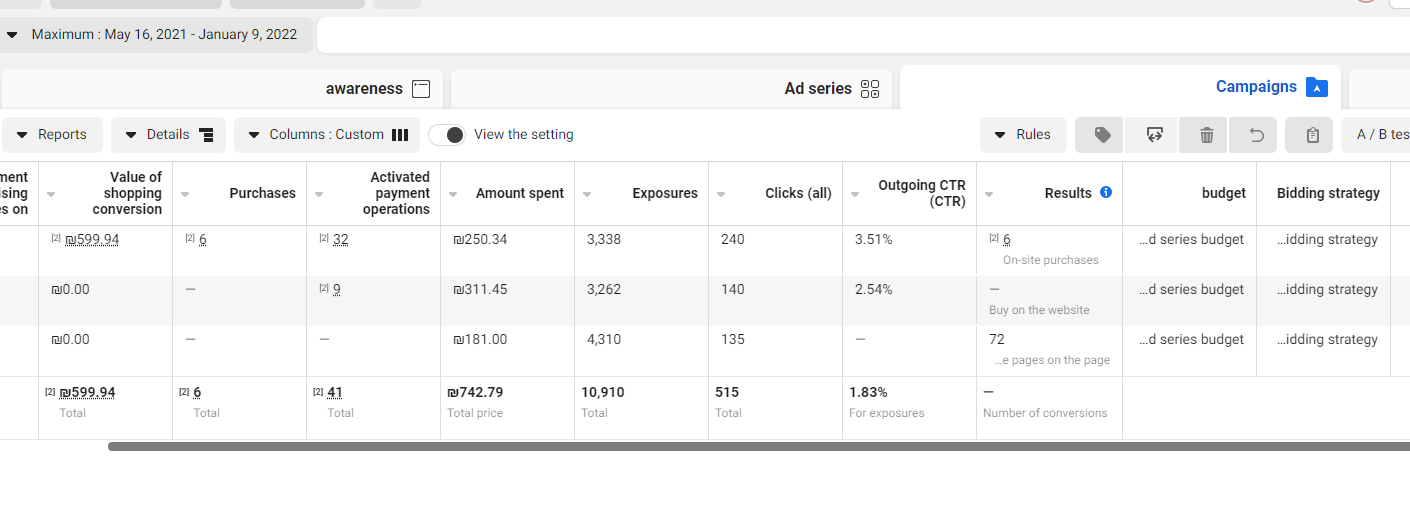1410x514 pixels.
Task: Click the trash delete icon
Action: 1206,135
